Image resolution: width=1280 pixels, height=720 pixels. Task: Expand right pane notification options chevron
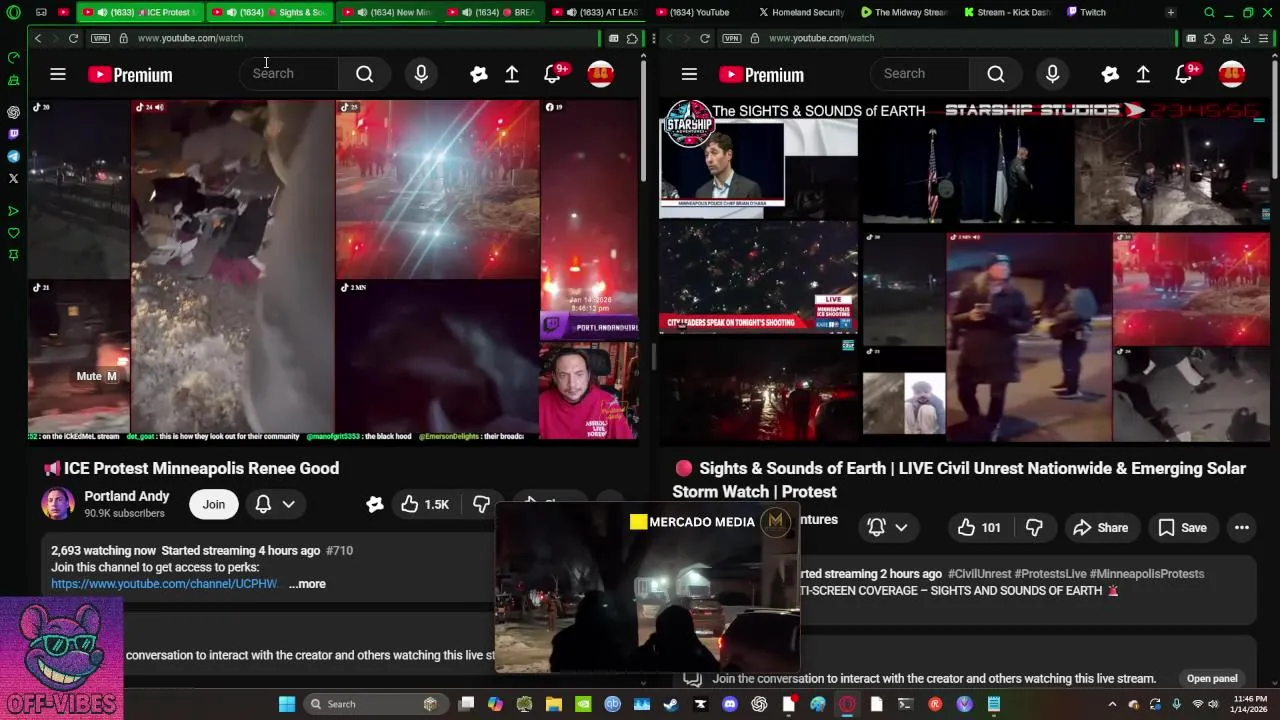pyautogui.click(x=901, y=528)
